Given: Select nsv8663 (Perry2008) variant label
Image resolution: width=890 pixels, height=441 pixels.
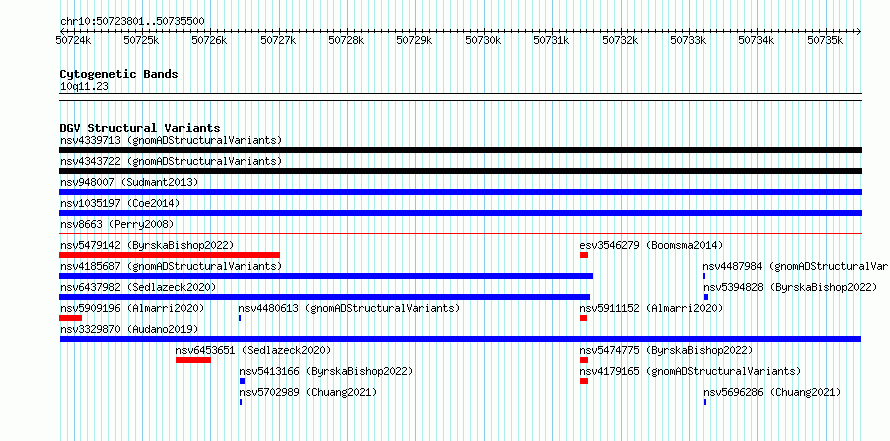Looking at the screenshot, I should (x=117, y=224).
